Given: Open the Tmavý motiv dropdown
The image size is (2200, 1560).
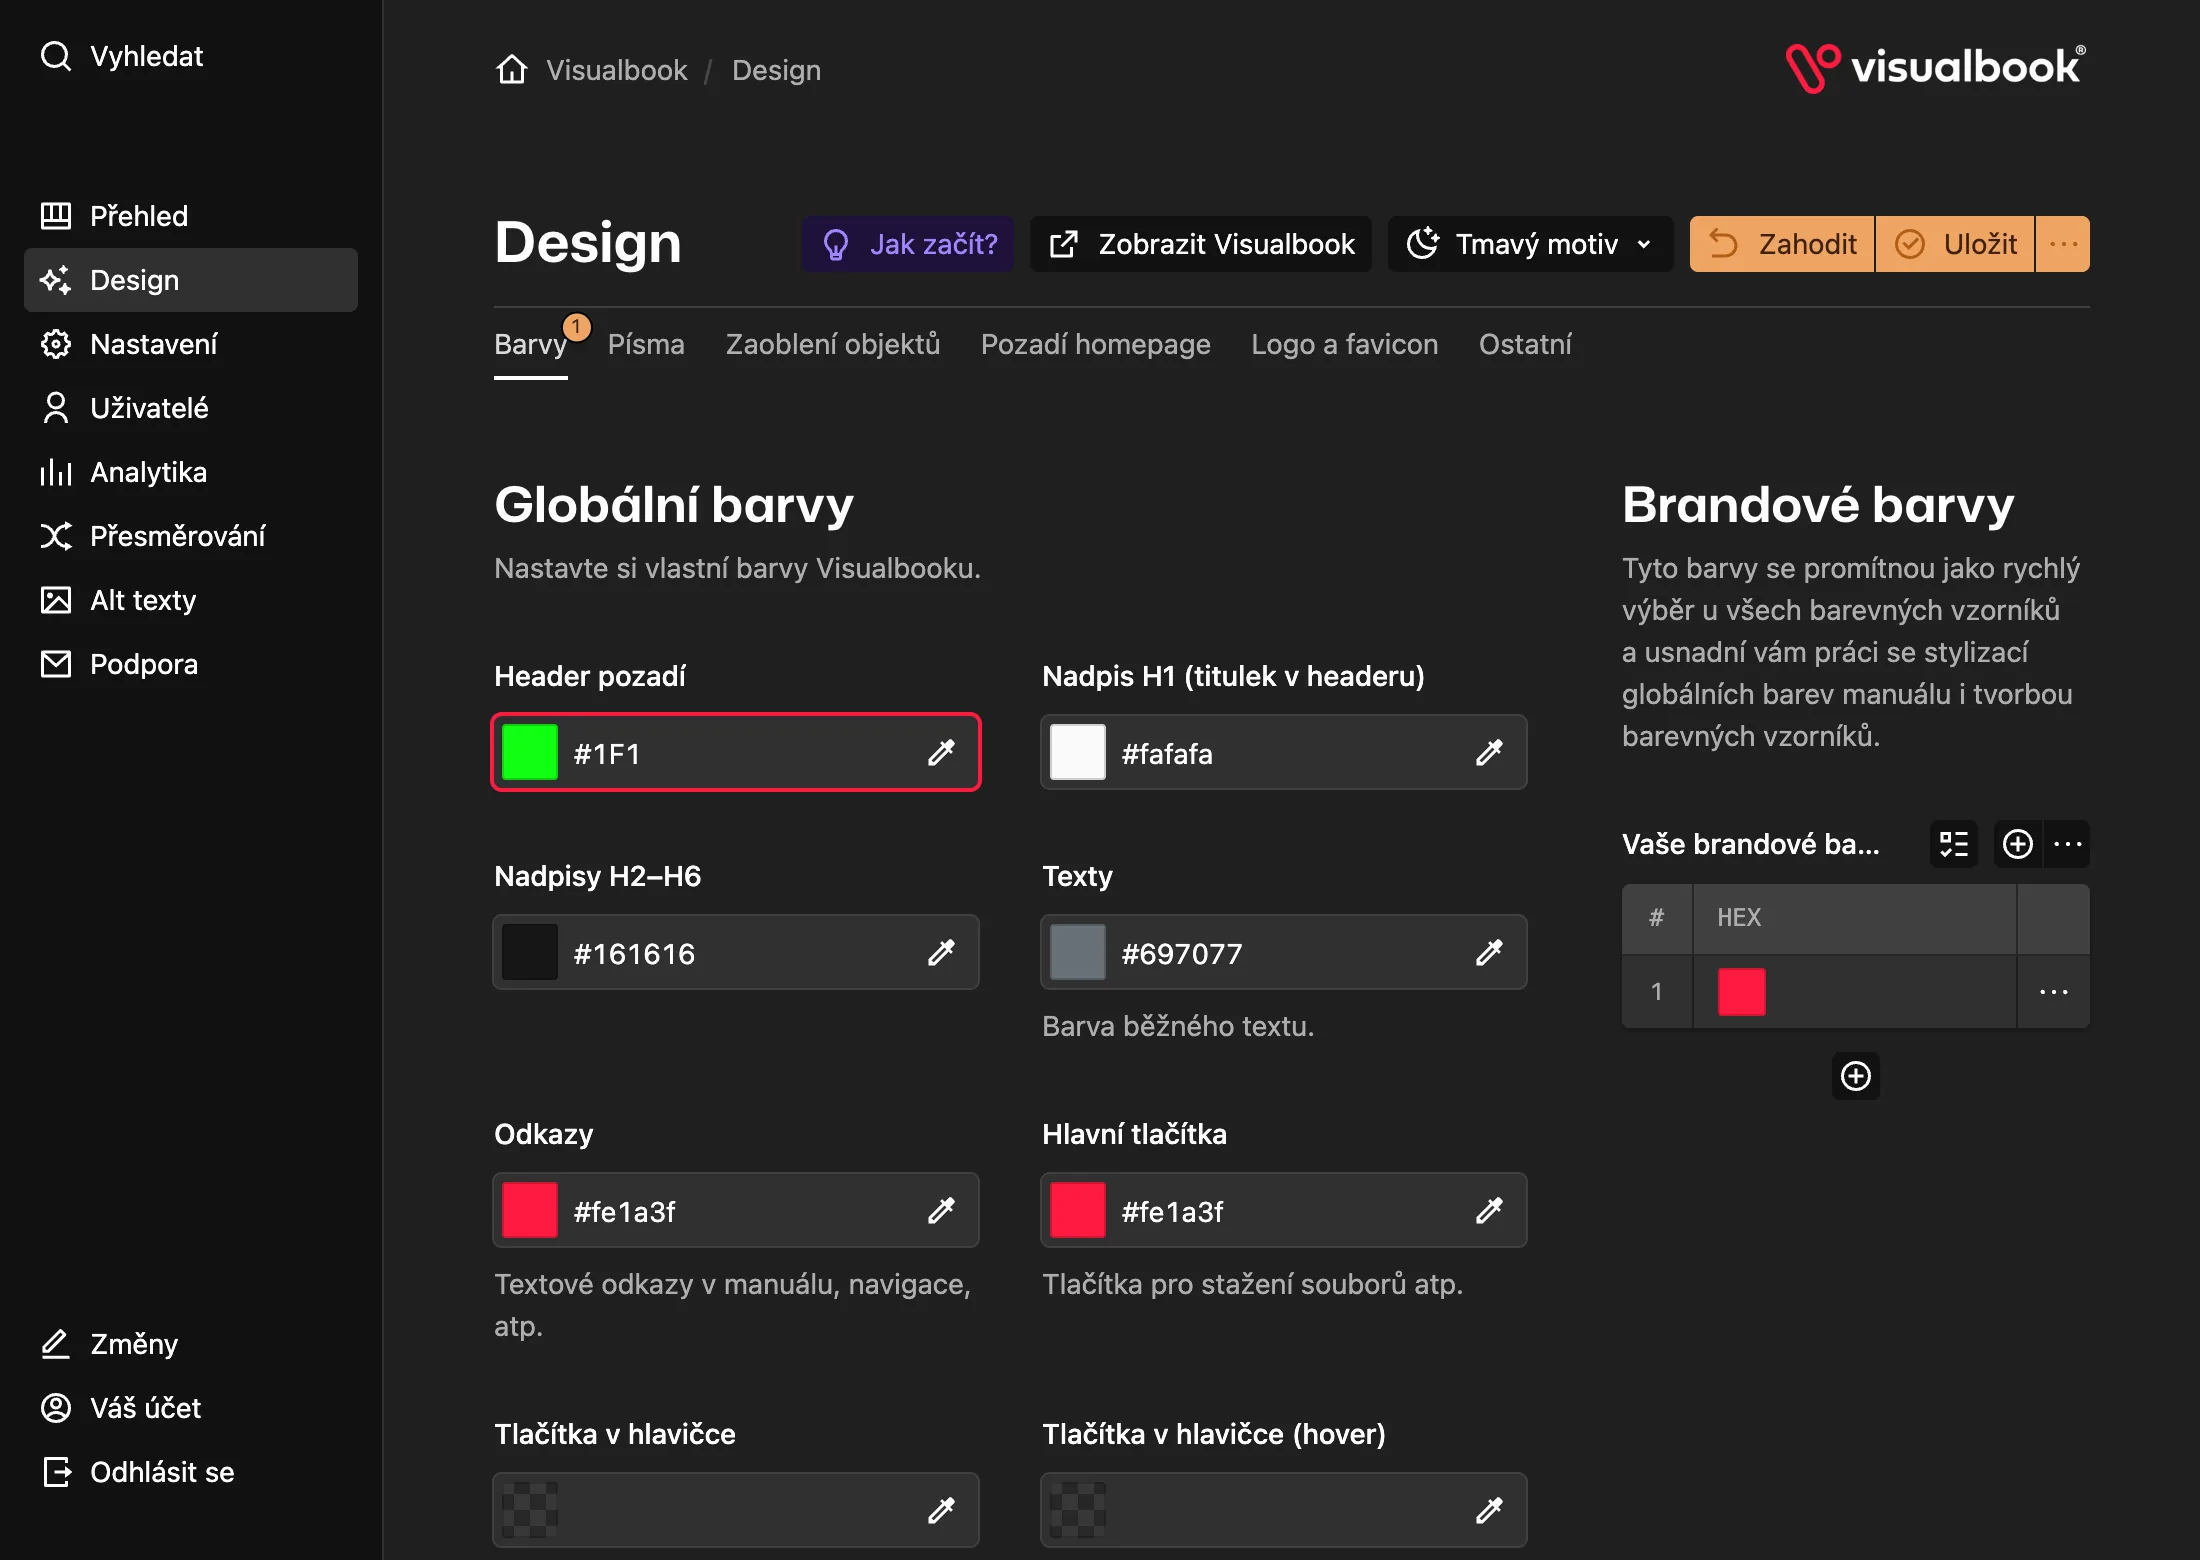Looking at the screenshot, I should pyautogui.click(x=1530, y=244).
